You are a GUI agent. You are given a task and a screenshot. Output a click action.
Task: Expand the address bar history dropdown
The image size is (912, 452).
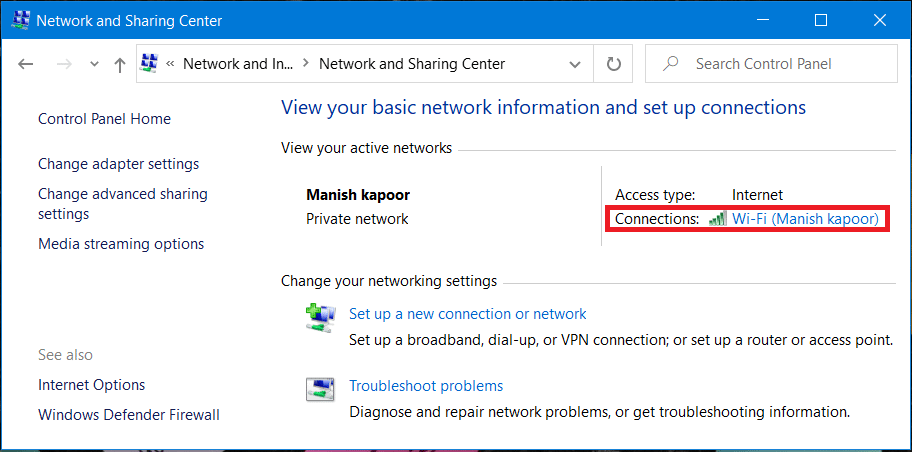[x=575, y=64]
